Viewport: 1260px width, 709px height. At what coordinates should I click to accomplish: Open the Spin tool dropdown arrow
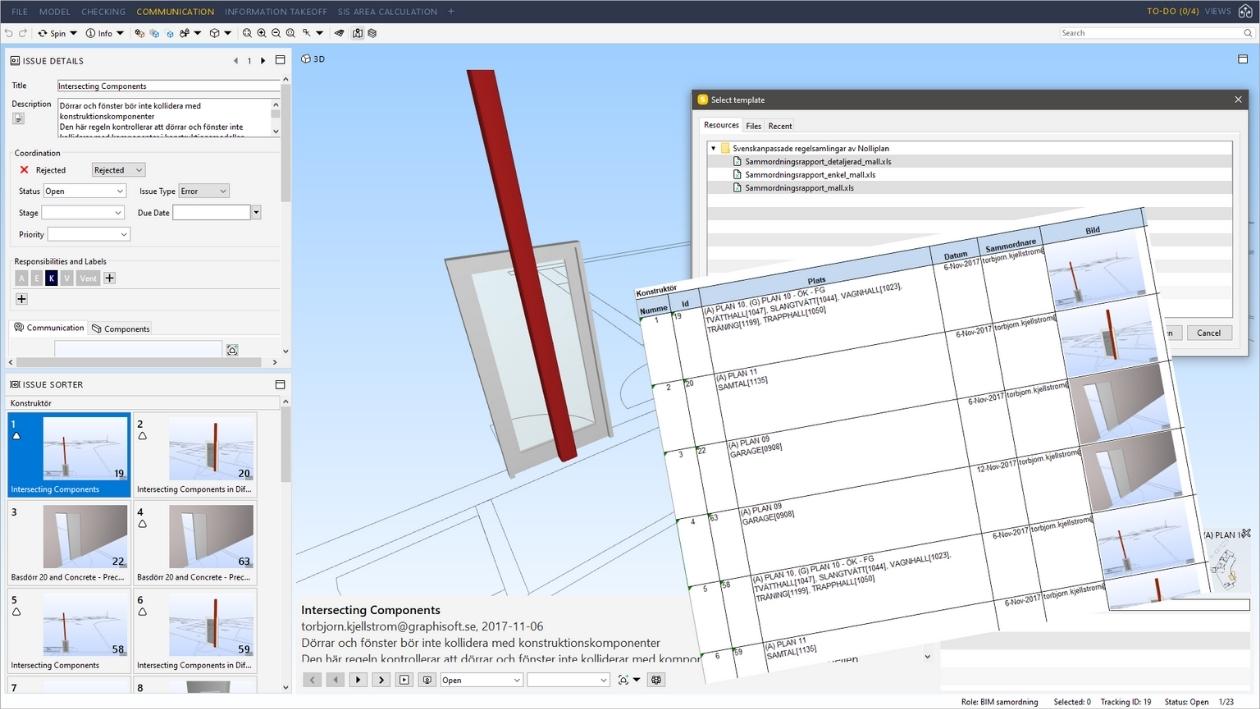coord(73,33)
